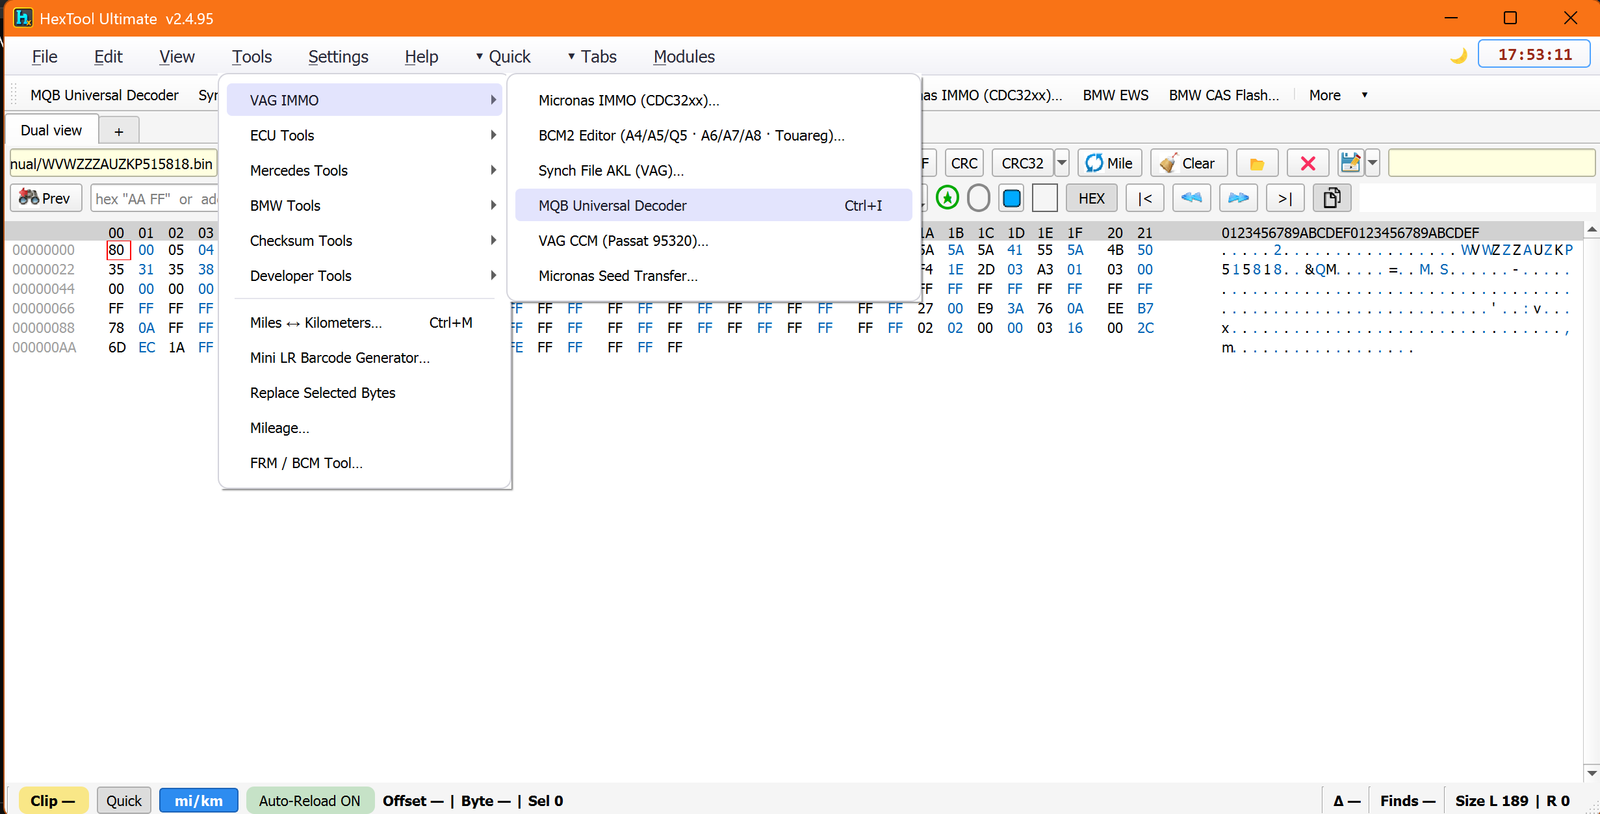Click the scrollbar up arrow
The image size is (1600, 814).
1592,230
